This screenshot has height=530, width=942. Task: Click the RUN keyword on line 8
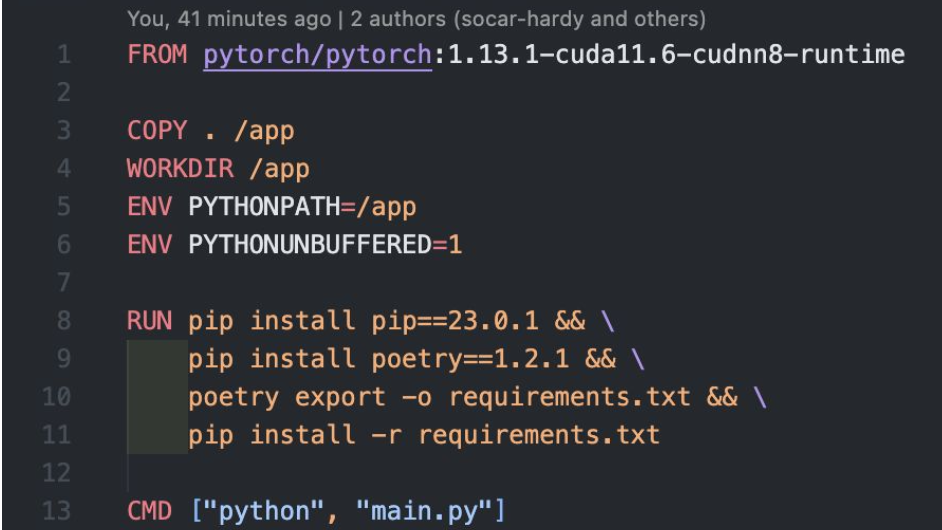click(150, 320)
